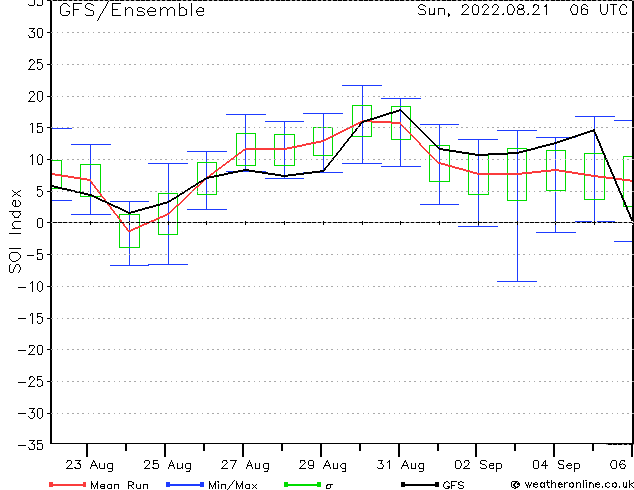Screen dimensions: 634x490
Task: Click the blue Min/Max legend line
Action: click(x=185, y=484)
